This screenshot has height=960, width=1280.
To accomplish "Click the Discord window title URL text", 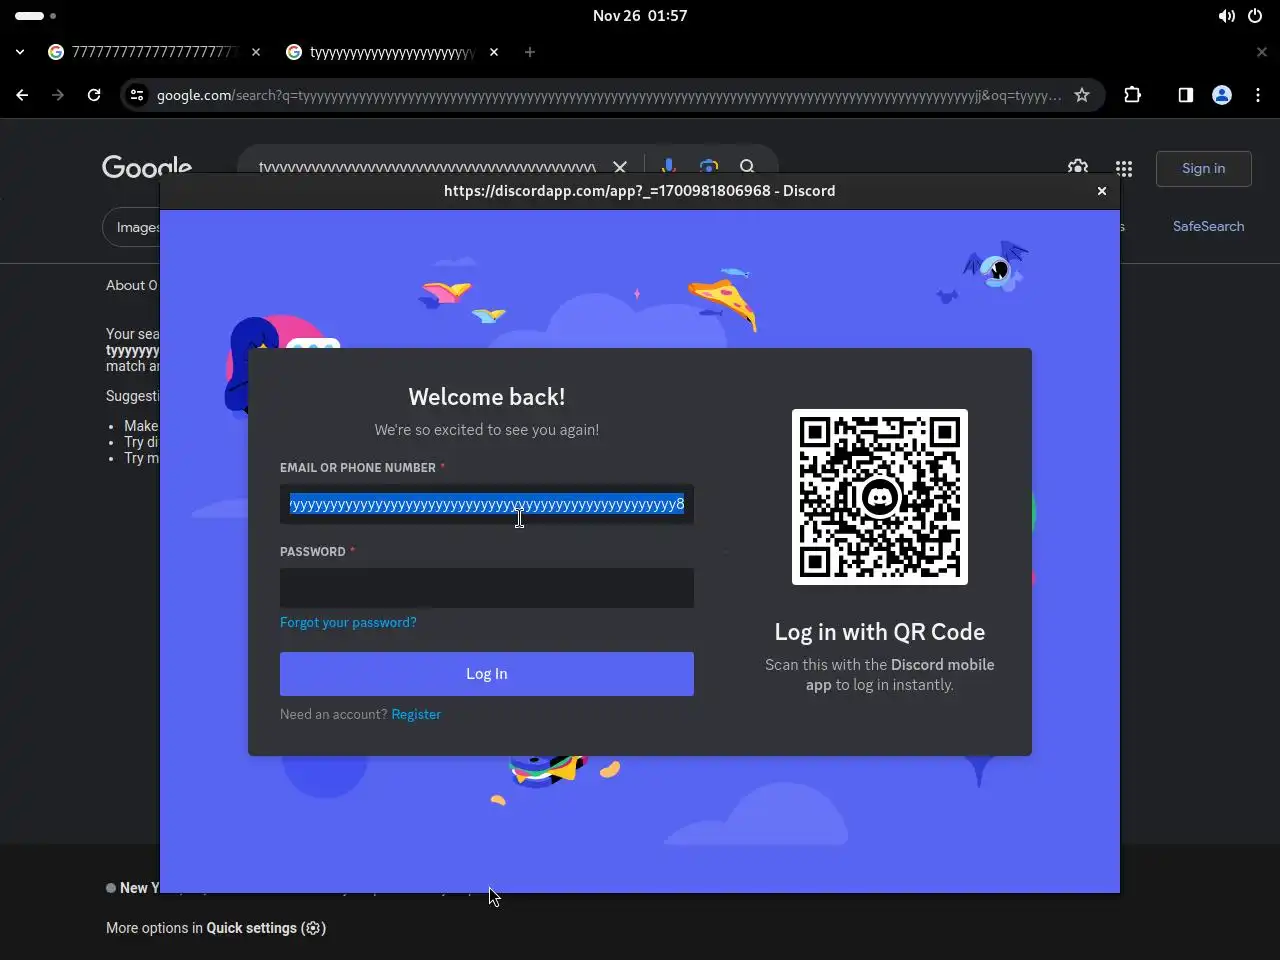I will (x=640, y=191).
